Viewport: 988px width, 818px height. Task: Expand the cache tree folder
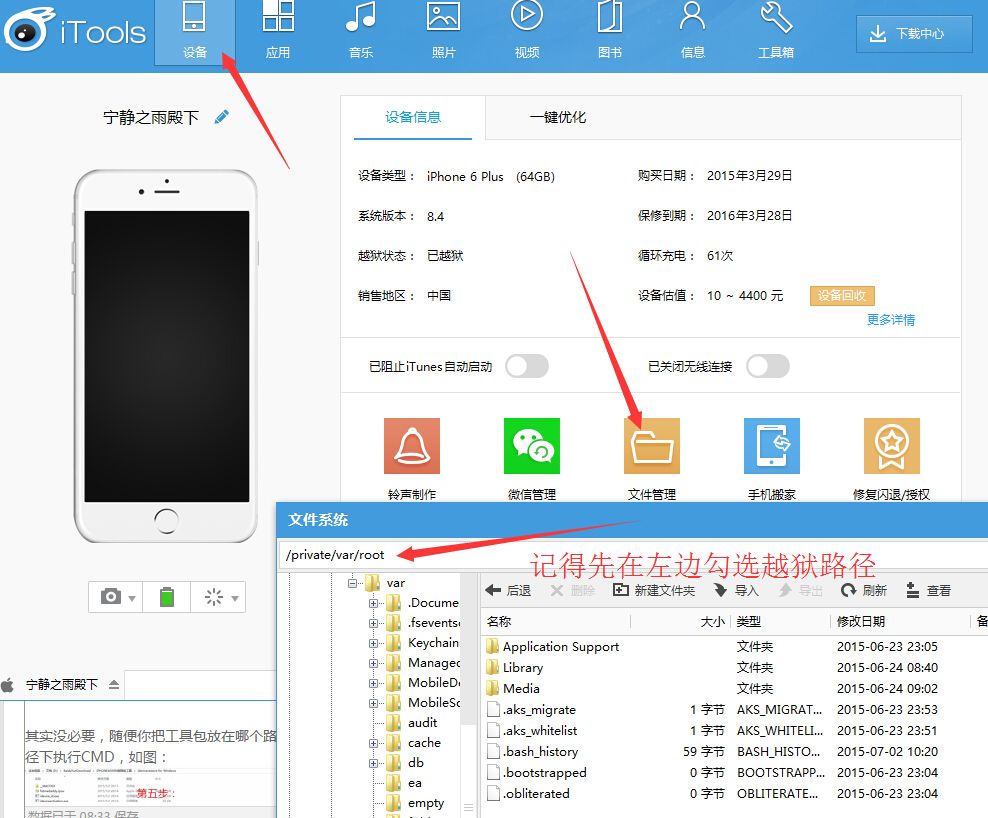point(374,743)
